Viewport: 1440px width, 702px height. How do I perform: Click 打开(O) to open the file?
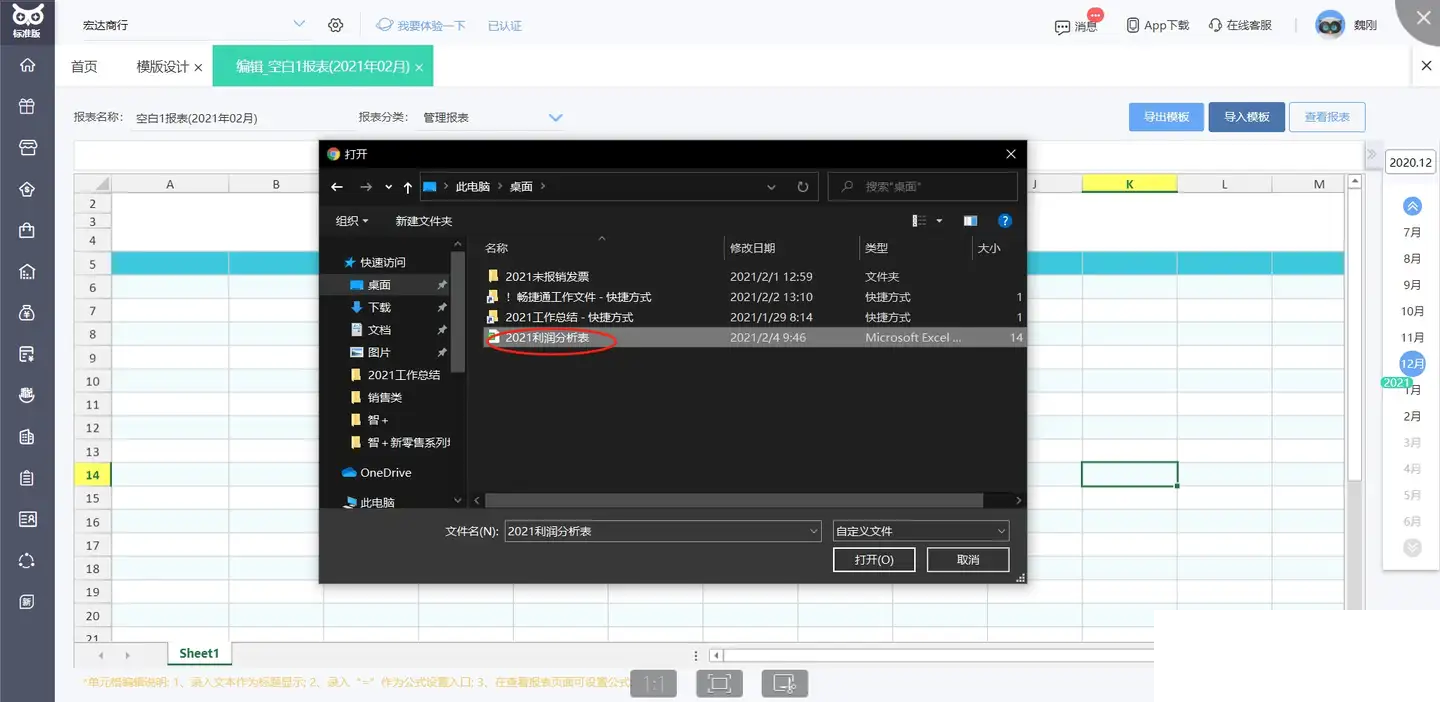click(x=874, y=560)
